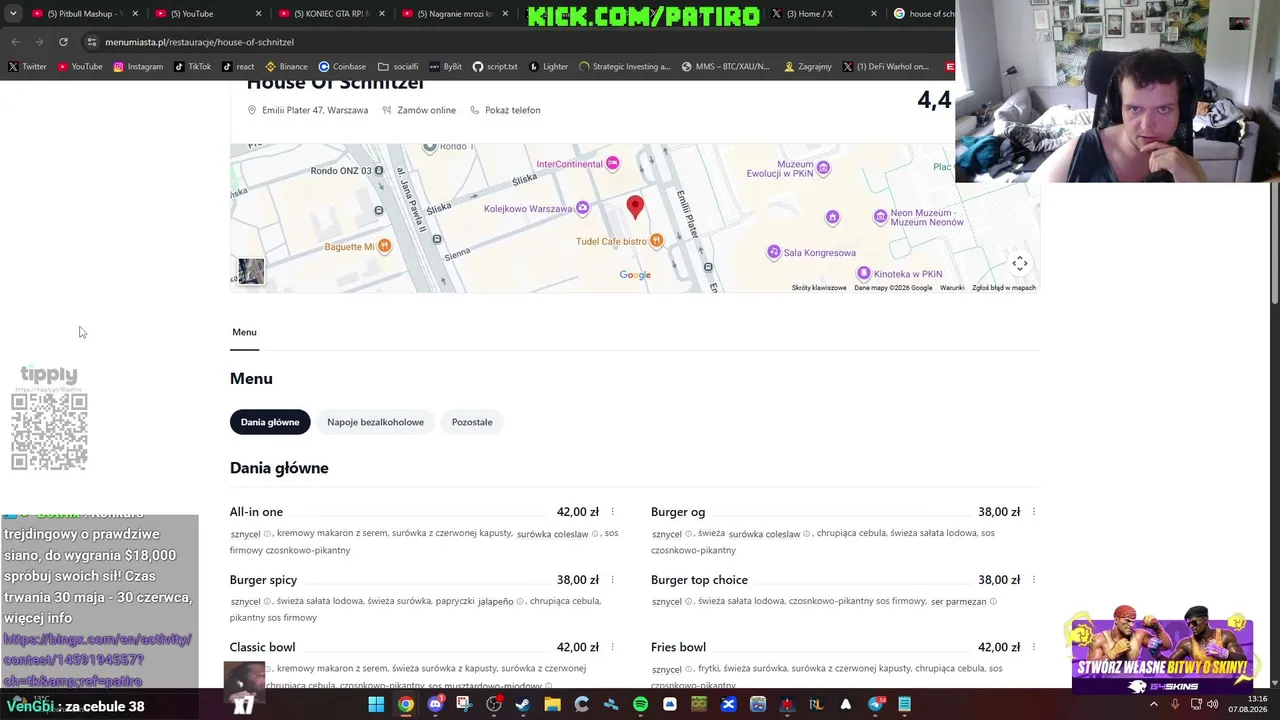The width and height of the screenshot is (1280, 720).
Task: Open the Twitter bookmark
Action: 27,67
